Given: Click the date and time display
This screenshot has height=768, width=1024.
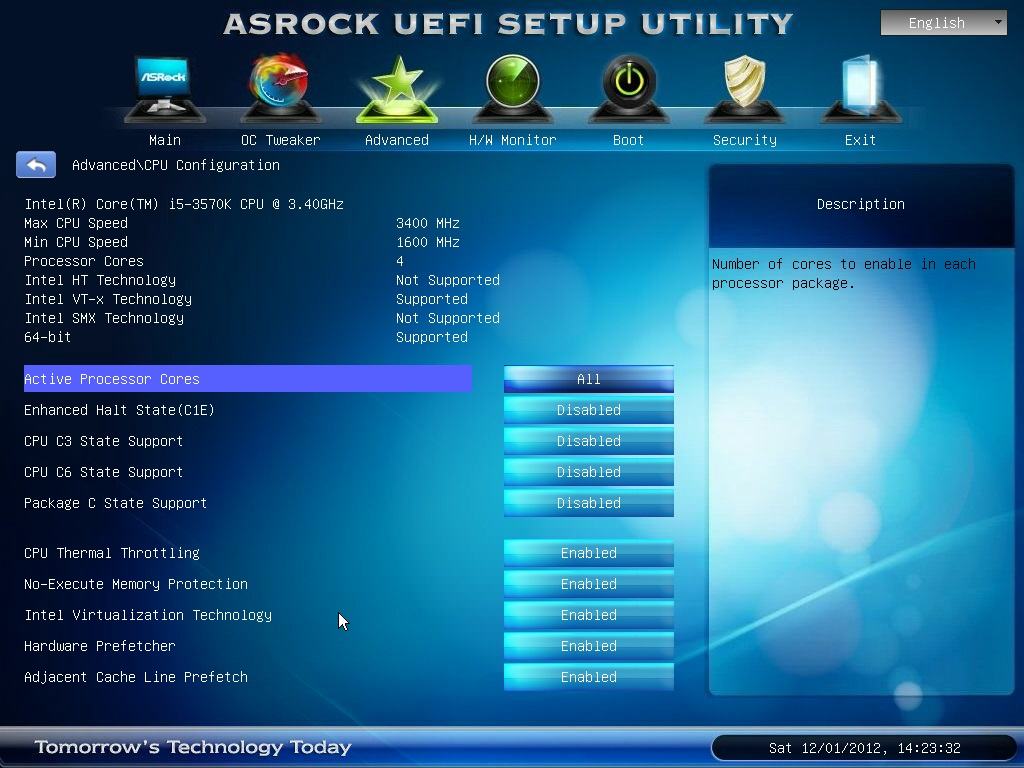Looking at the screenshot, I should tap(865, 748).
